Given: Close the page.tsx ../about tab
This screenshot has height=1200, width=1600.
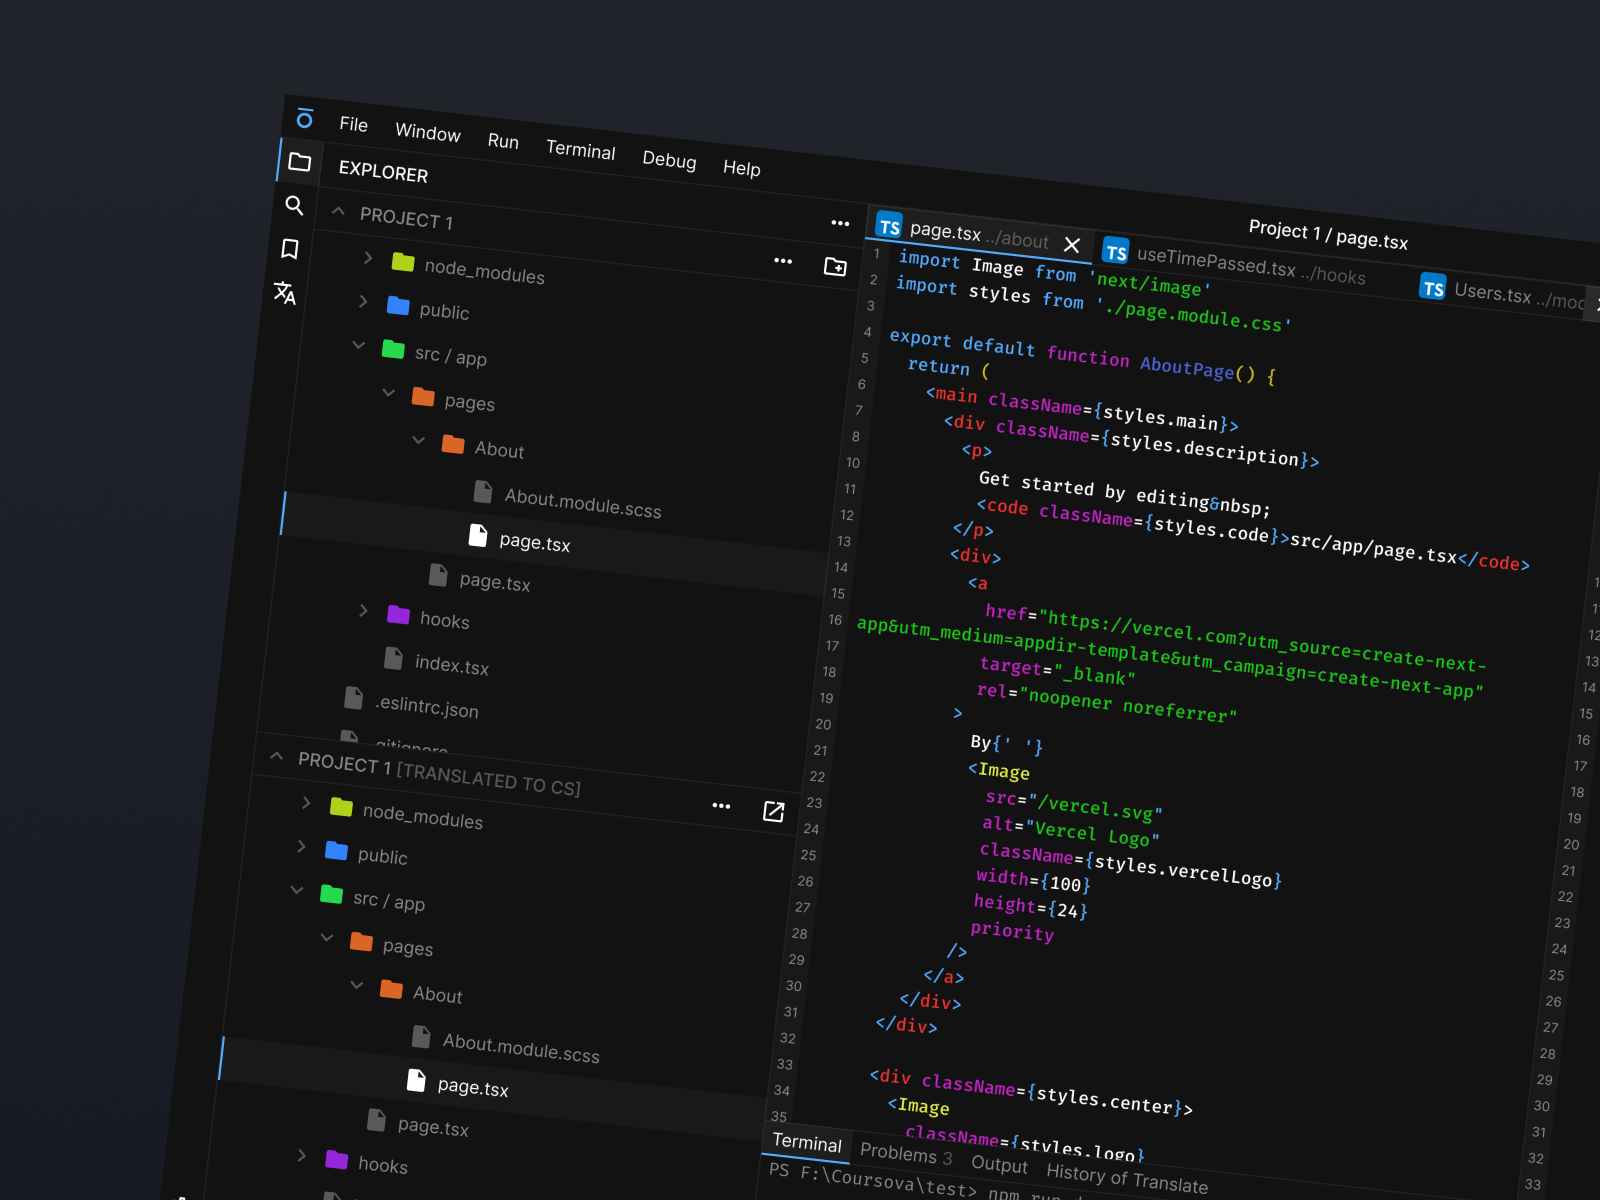Looking at the screenshot, I should point(1072,245).
